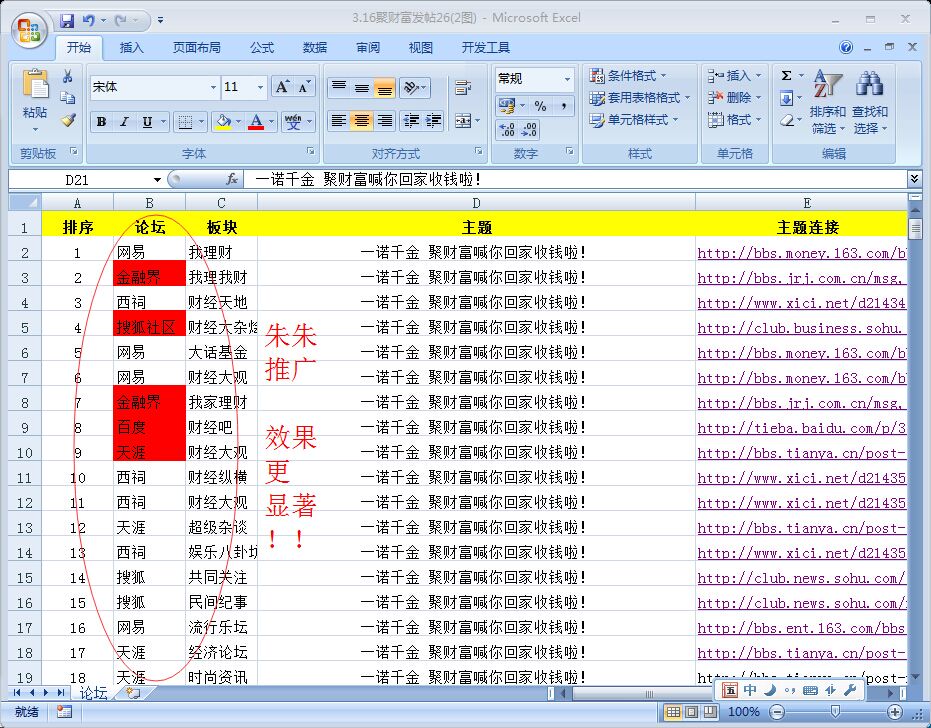Open Sort and Filter tool
931x728 pixels.
tap(828, 101)
